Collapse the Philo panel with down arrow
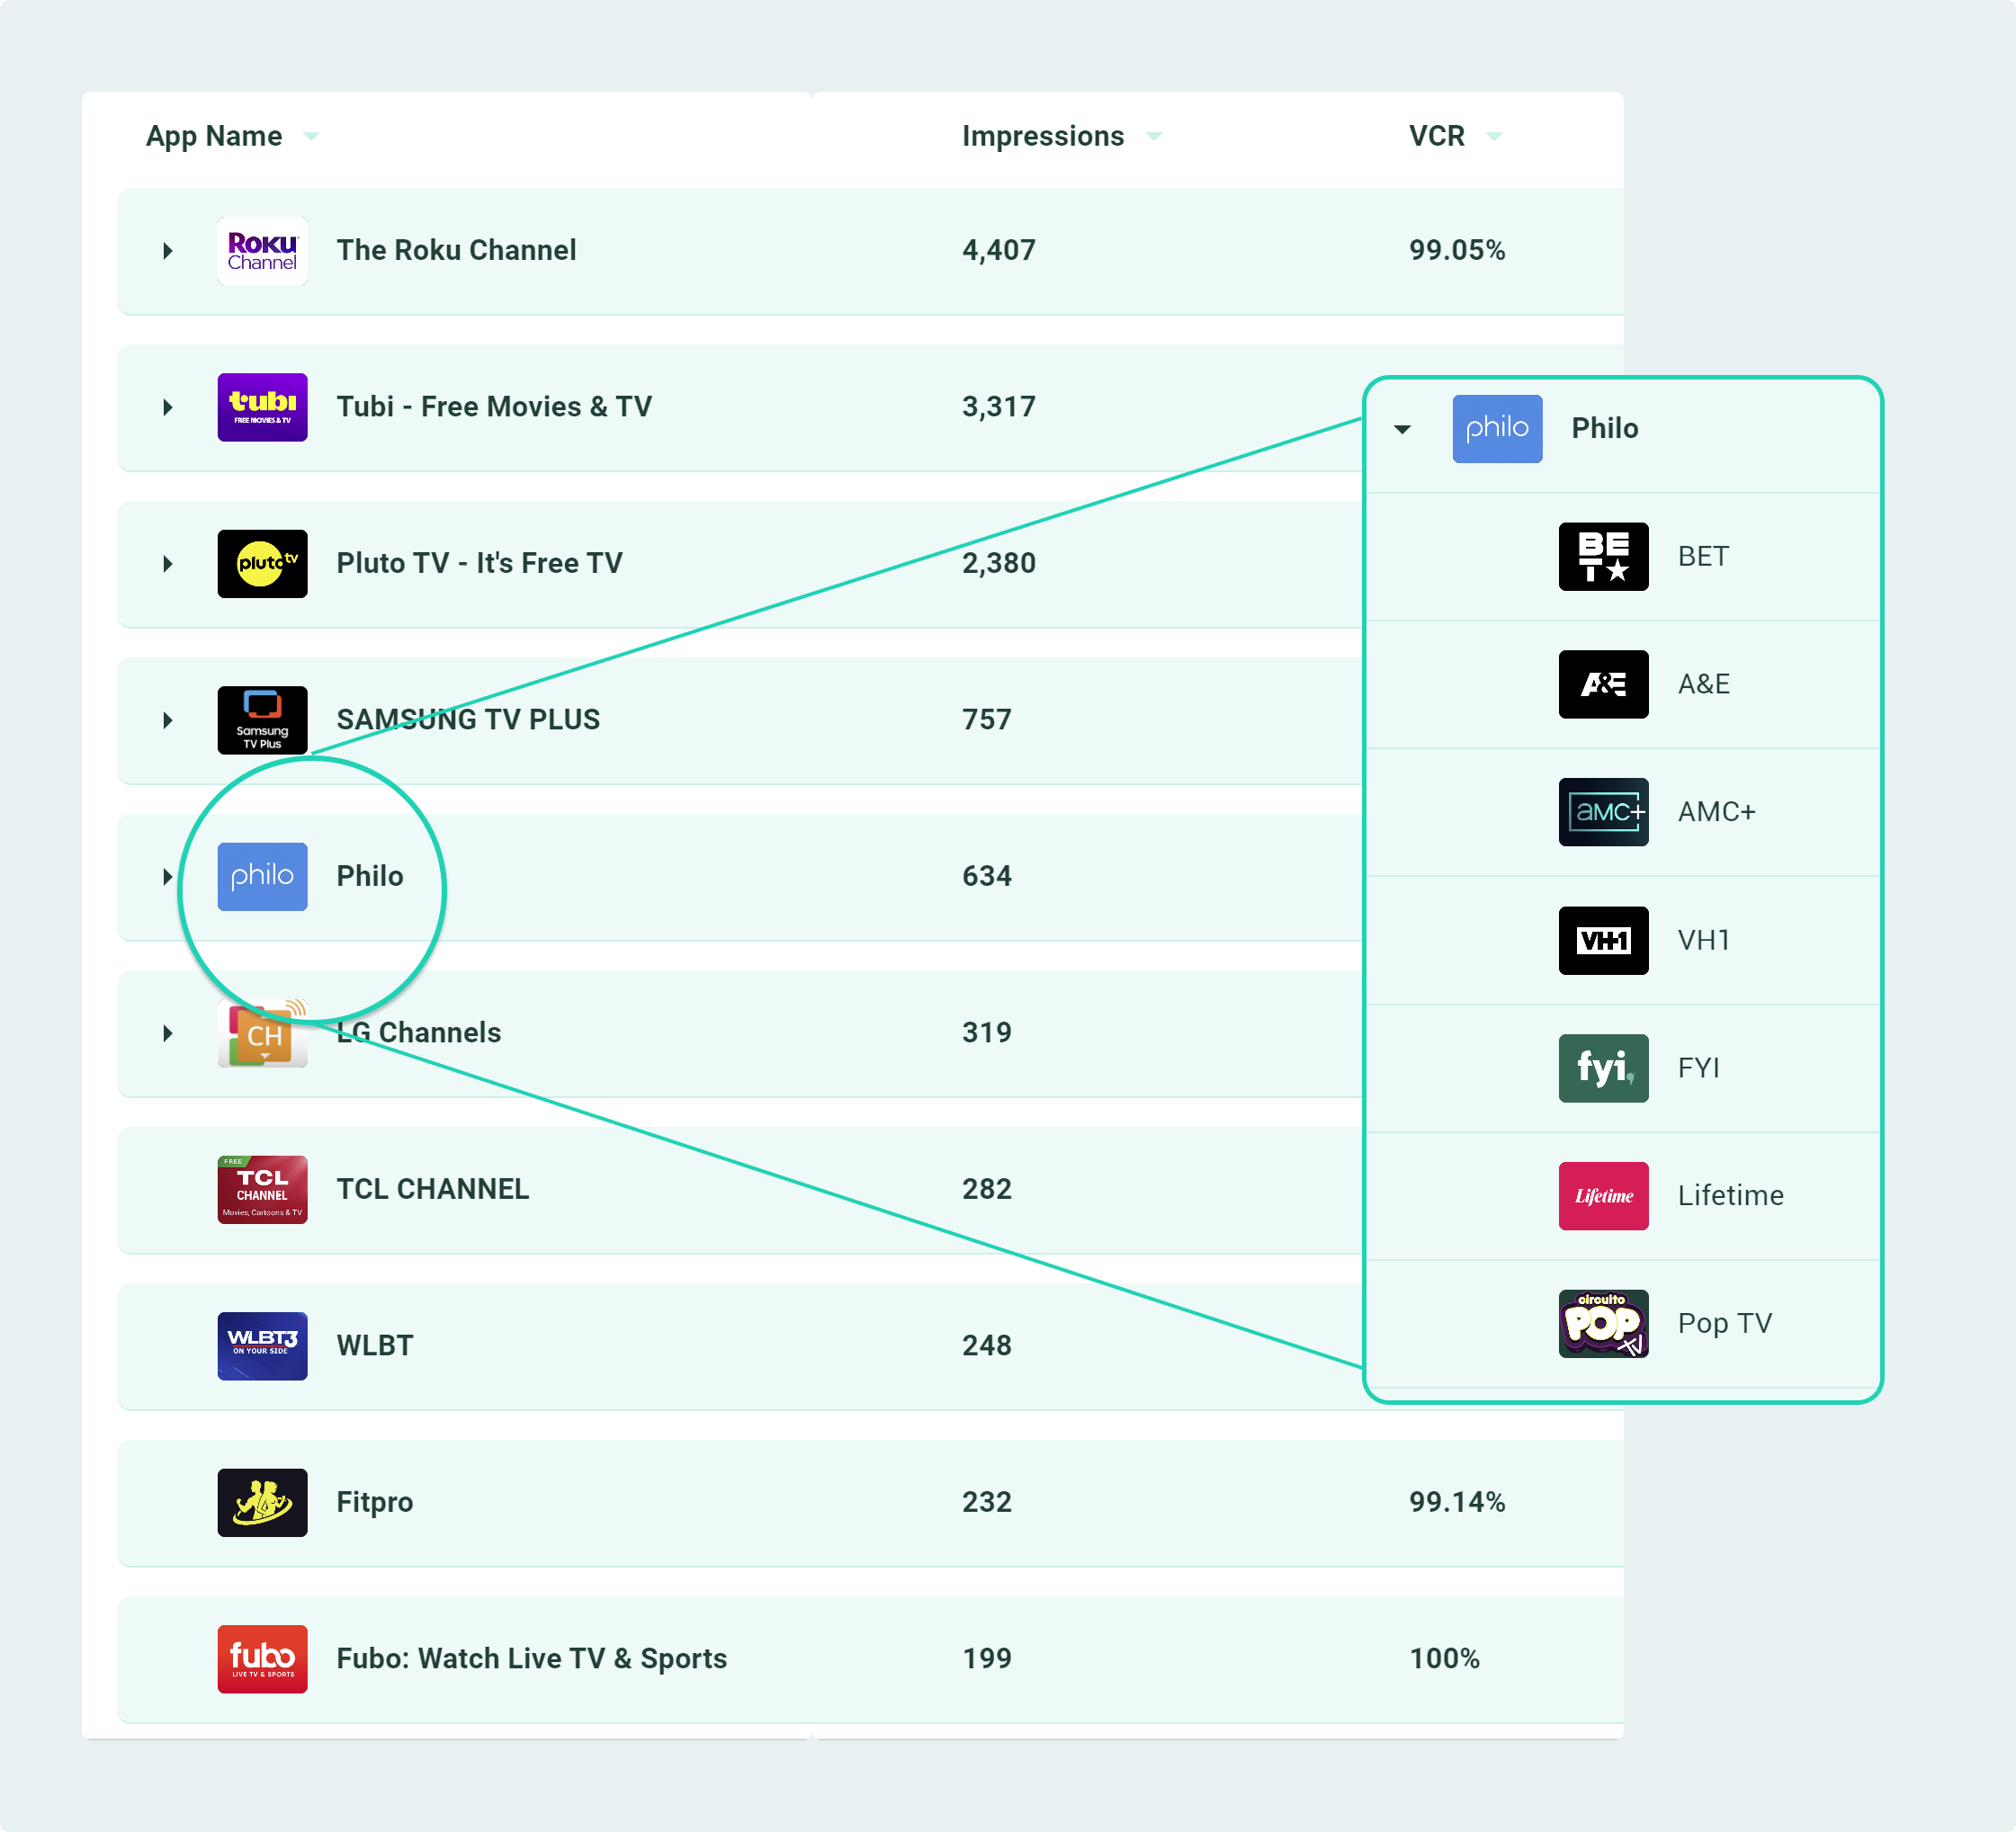2016x1832 pixels. tap(1402, 429)
